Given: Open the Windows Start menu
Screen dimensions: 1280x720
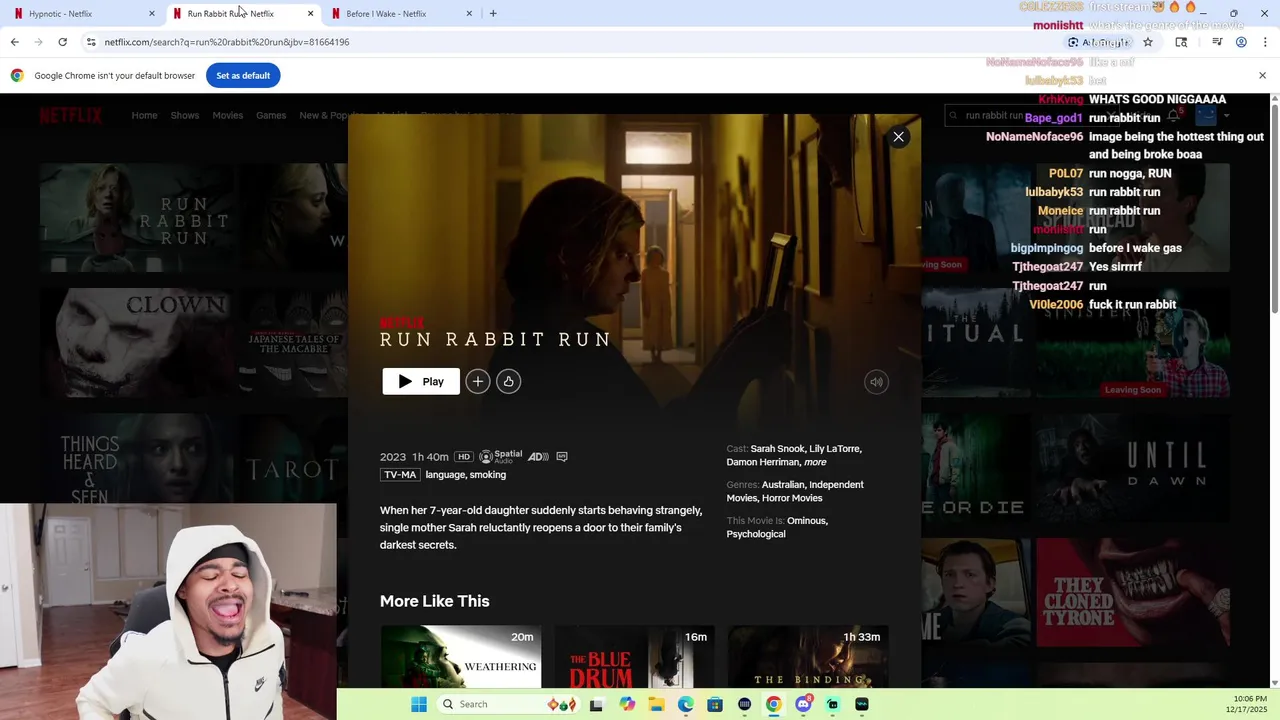Looking at the screenshot, I should [419, 704].
